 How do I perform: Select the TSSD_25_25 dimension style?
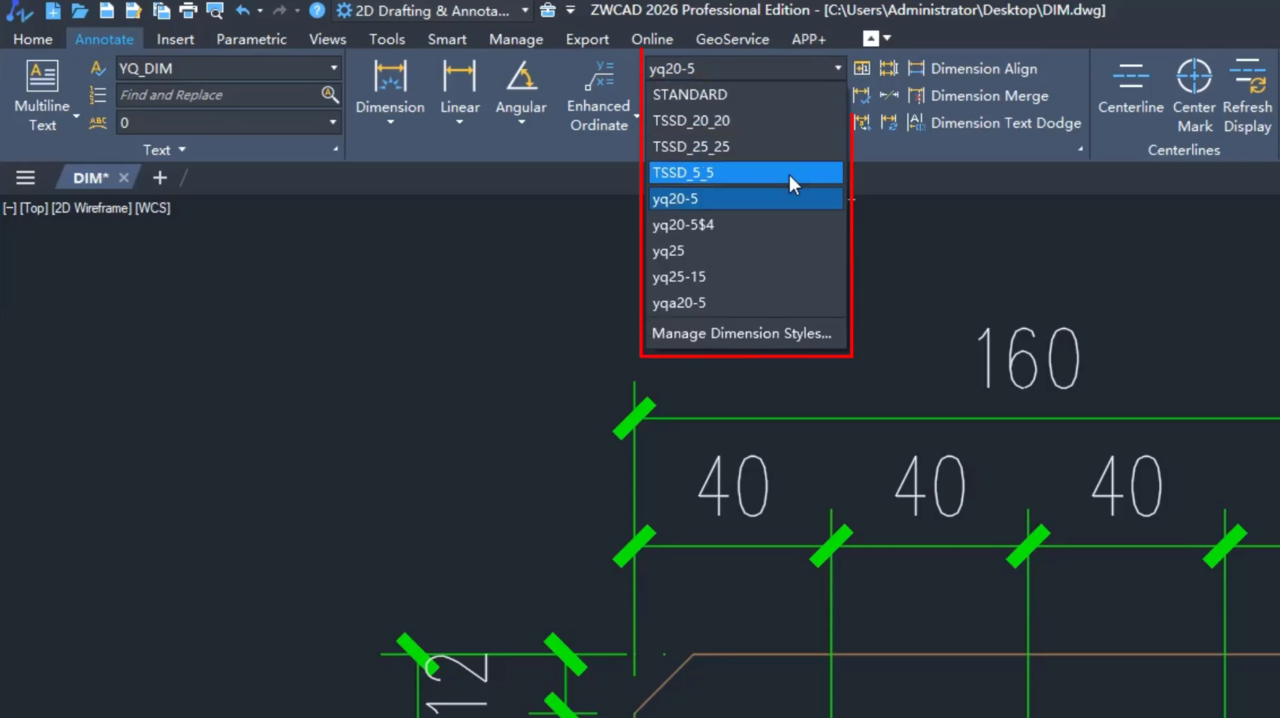(746, 147)
